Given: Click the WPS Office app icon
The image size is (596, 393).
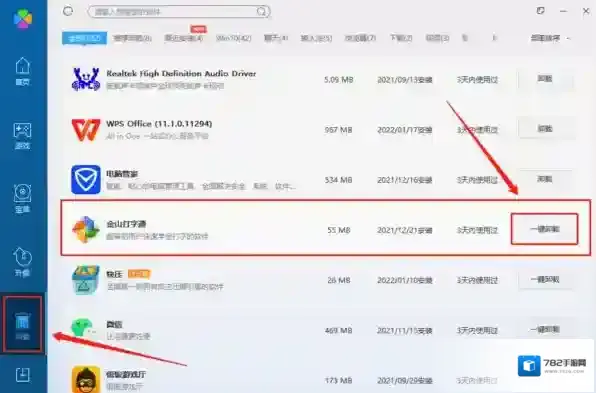Looking at the screenshot, I should pyautogui.click(x=86, y=129).
